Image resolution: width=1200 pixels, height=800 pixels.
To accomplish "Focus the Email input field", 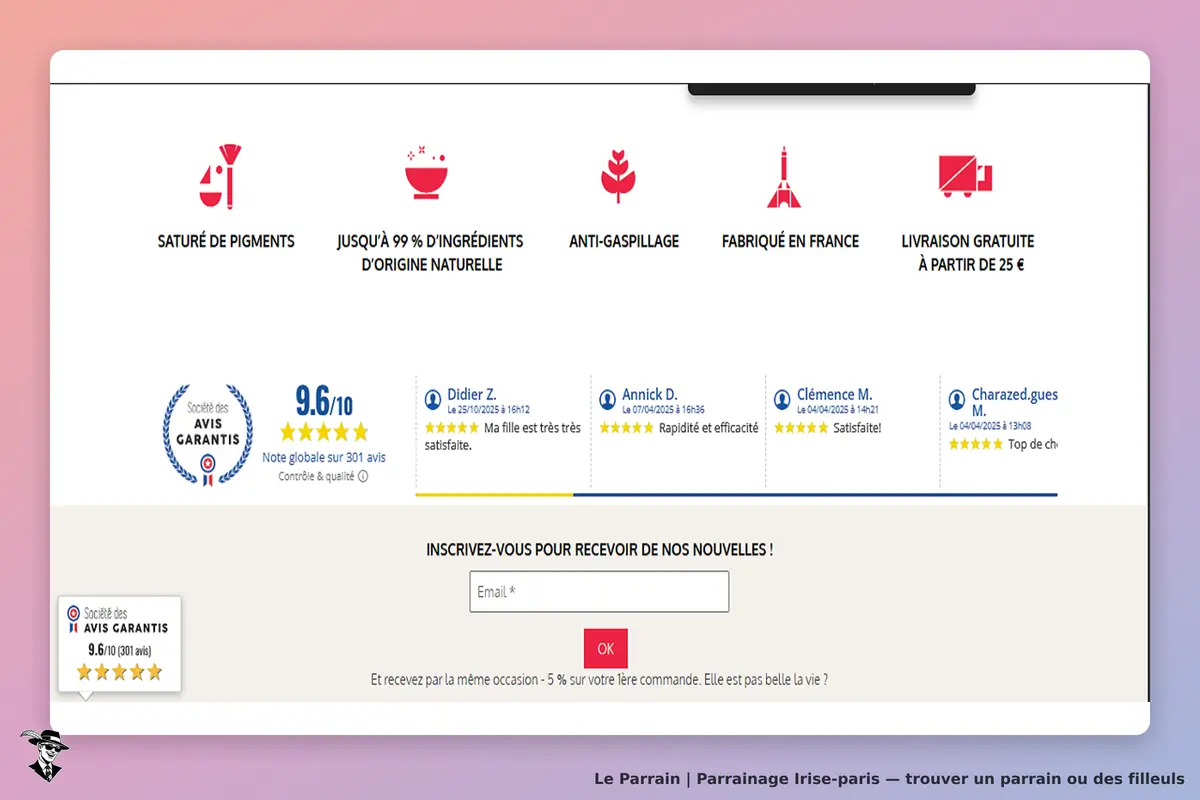I will [599, 592].
